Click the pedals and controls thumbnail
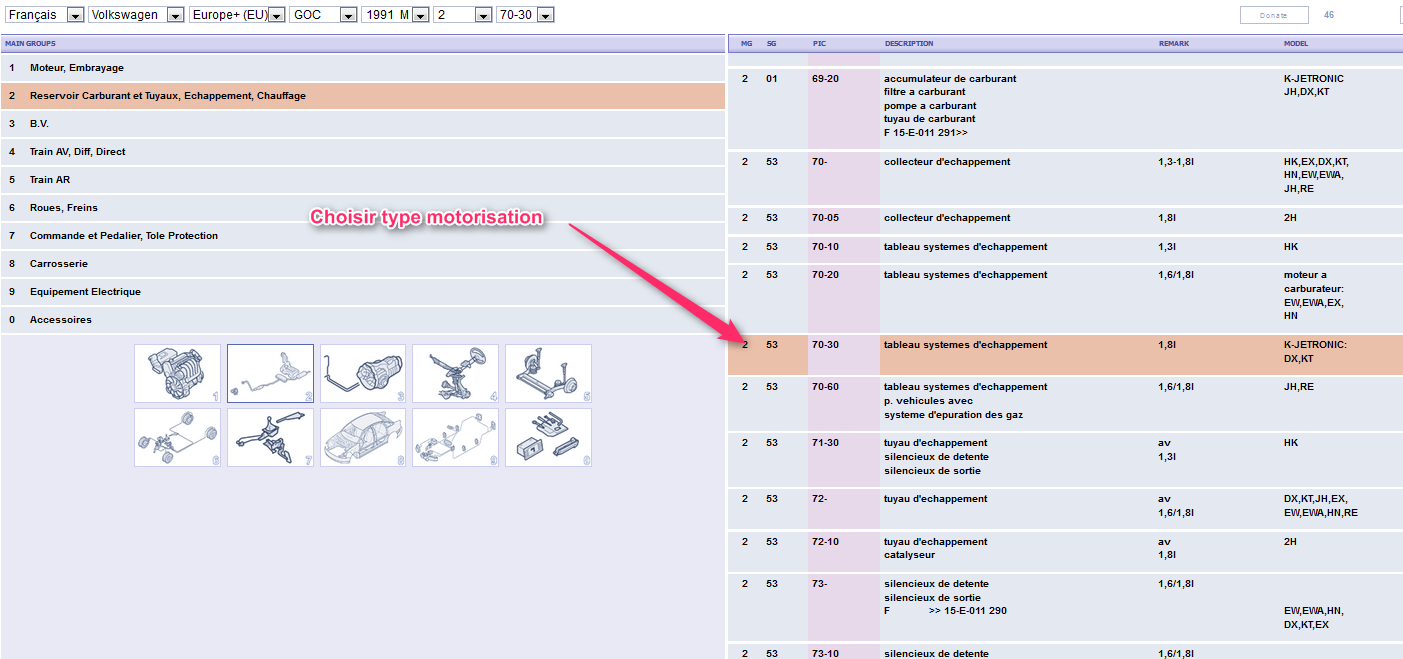 pyautogui.click(x=270, y=437)
